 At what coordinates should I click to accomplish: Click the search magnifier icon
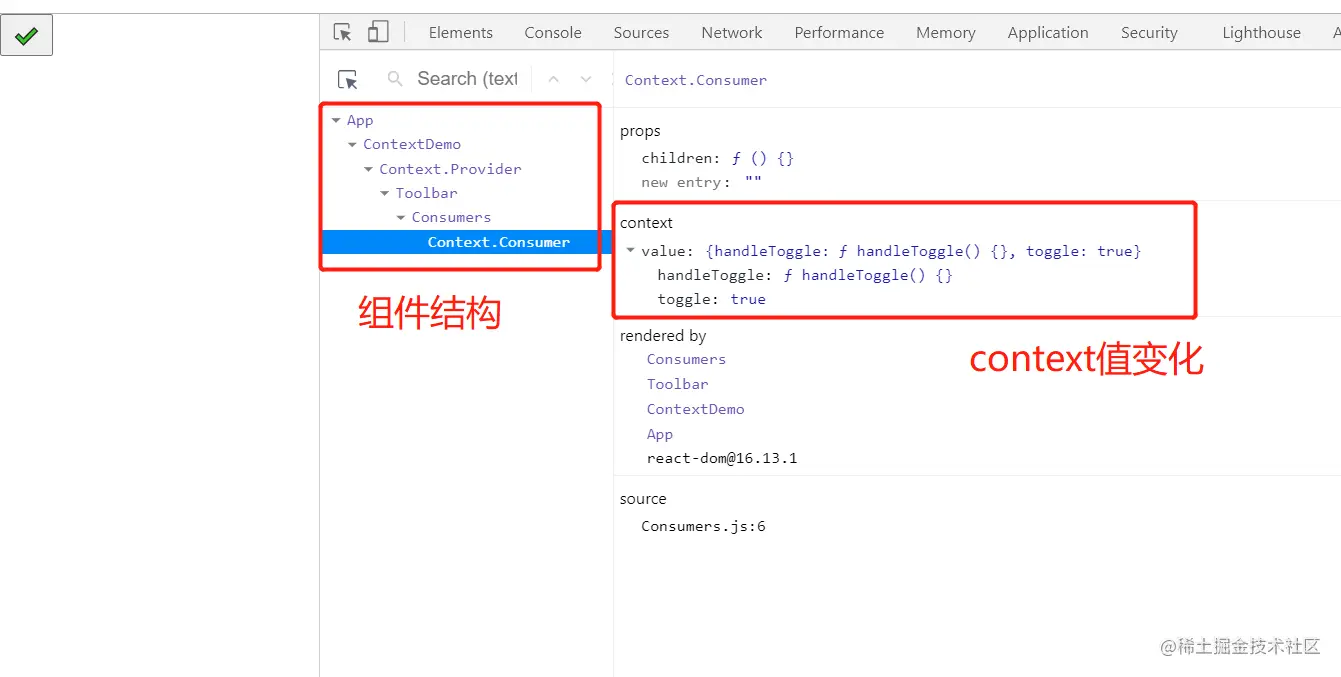[395, 79]
